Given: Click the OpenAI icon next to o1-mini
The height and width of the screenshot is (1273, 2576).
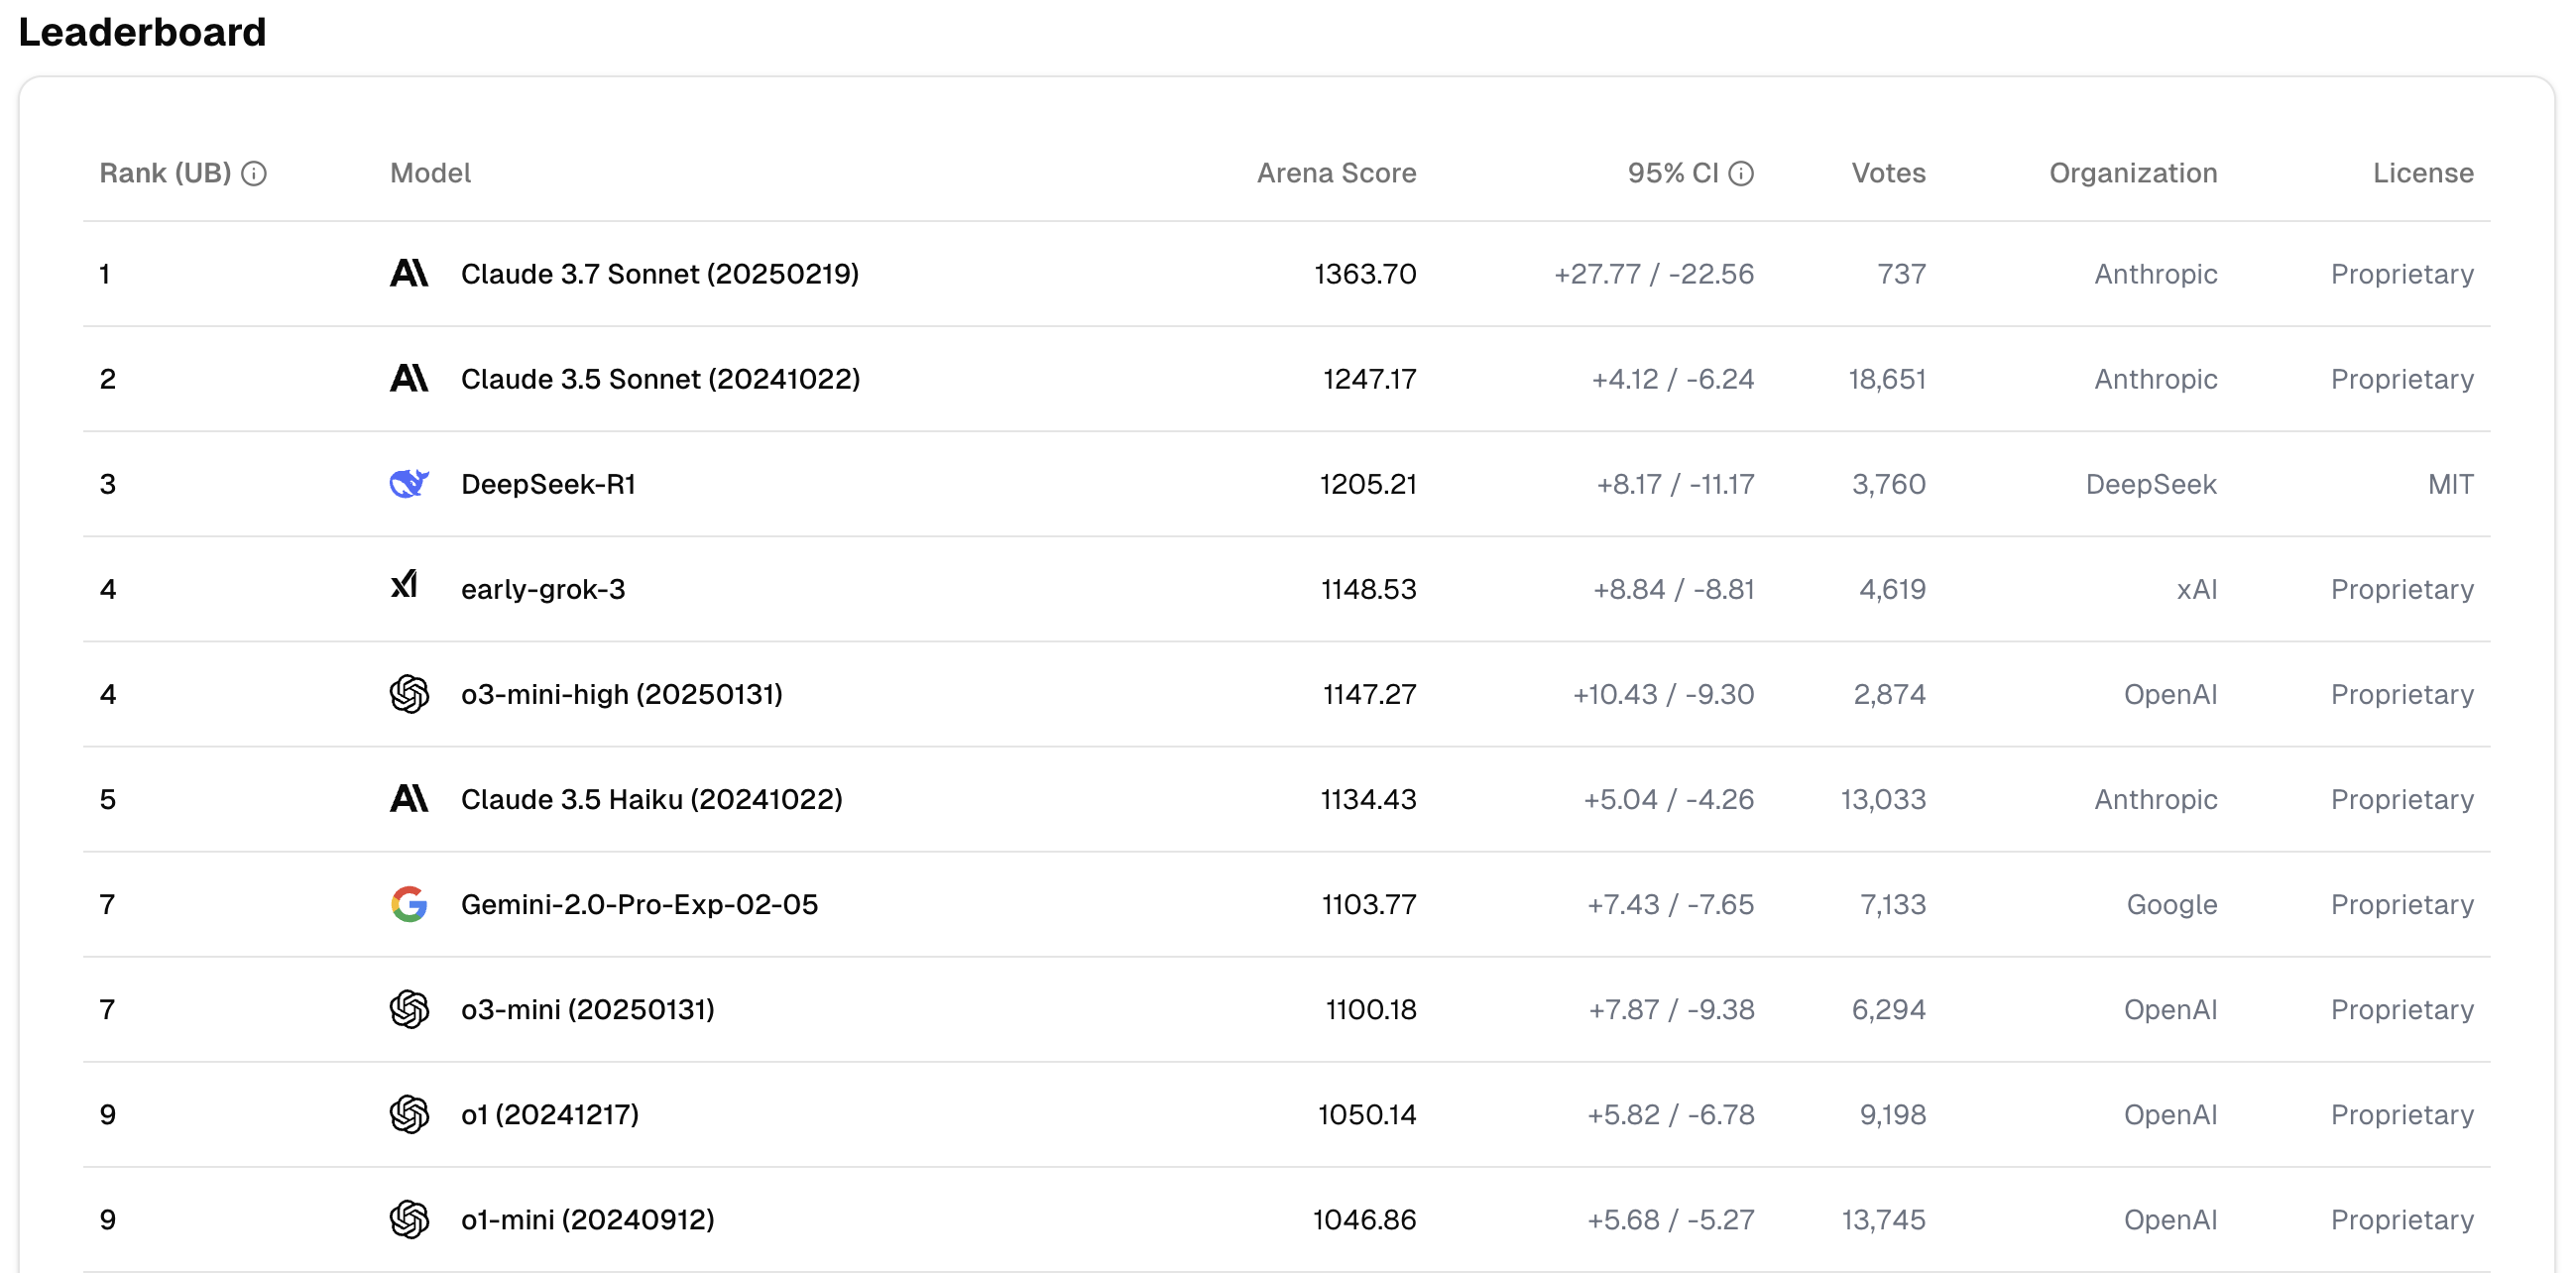Looking at the screenshot, I should (409, 1219).
